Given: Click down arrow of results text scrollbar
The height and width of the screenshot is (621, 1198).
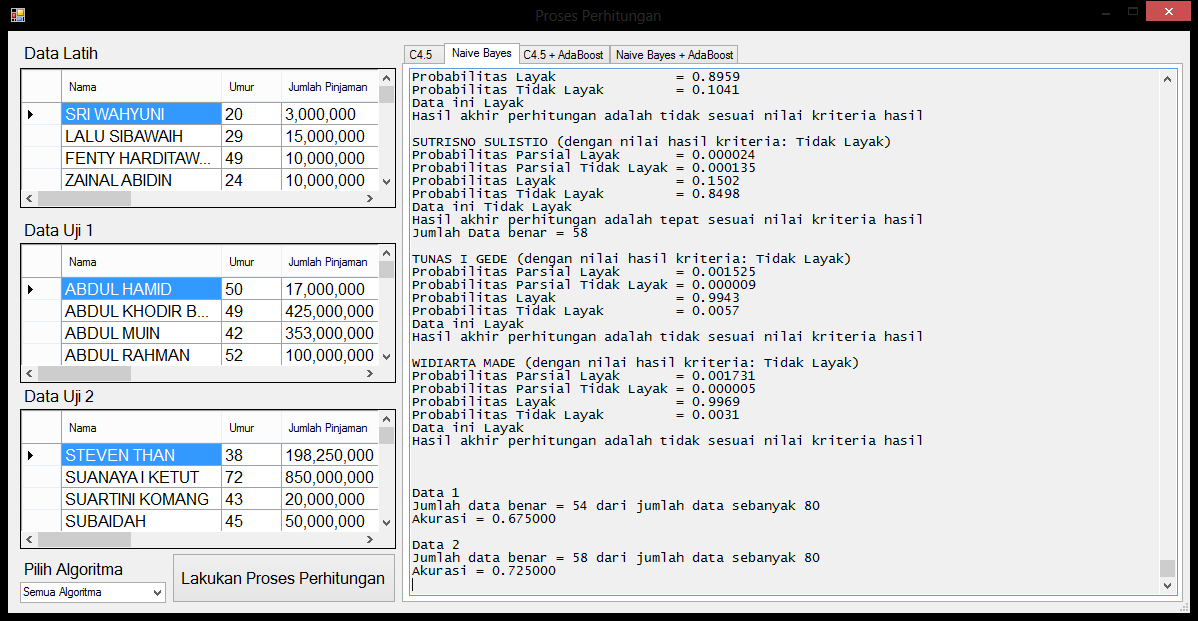Looking at the screenshot, I should click(x=1167, y=586).
